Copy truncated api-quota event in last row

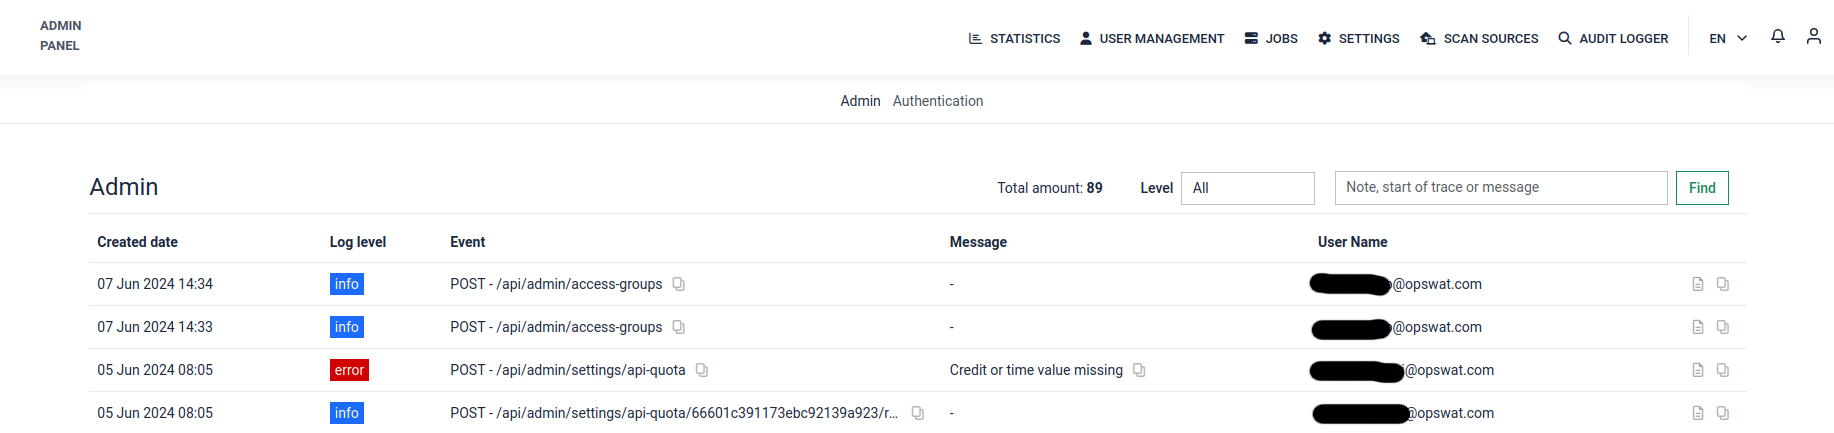point(917,413)
